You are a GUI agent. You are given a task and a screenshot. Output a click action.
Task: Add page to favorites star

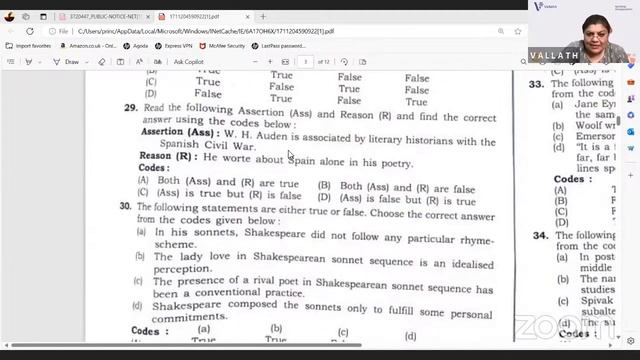pyautogui.click(x=518, y=31)
